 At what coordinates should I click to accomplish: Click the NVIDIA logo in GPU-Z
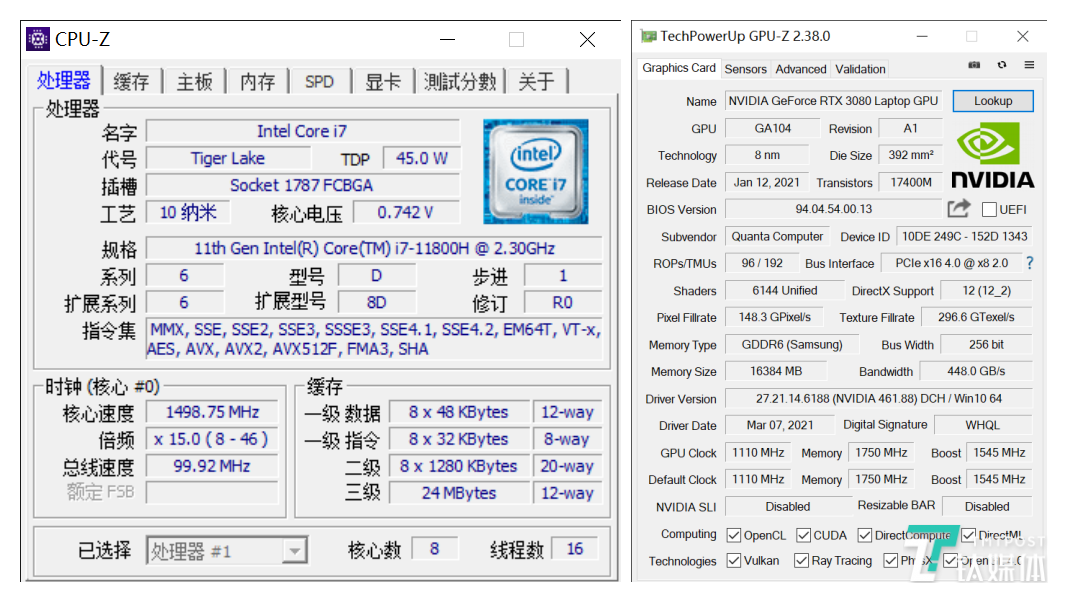[992, 155]
